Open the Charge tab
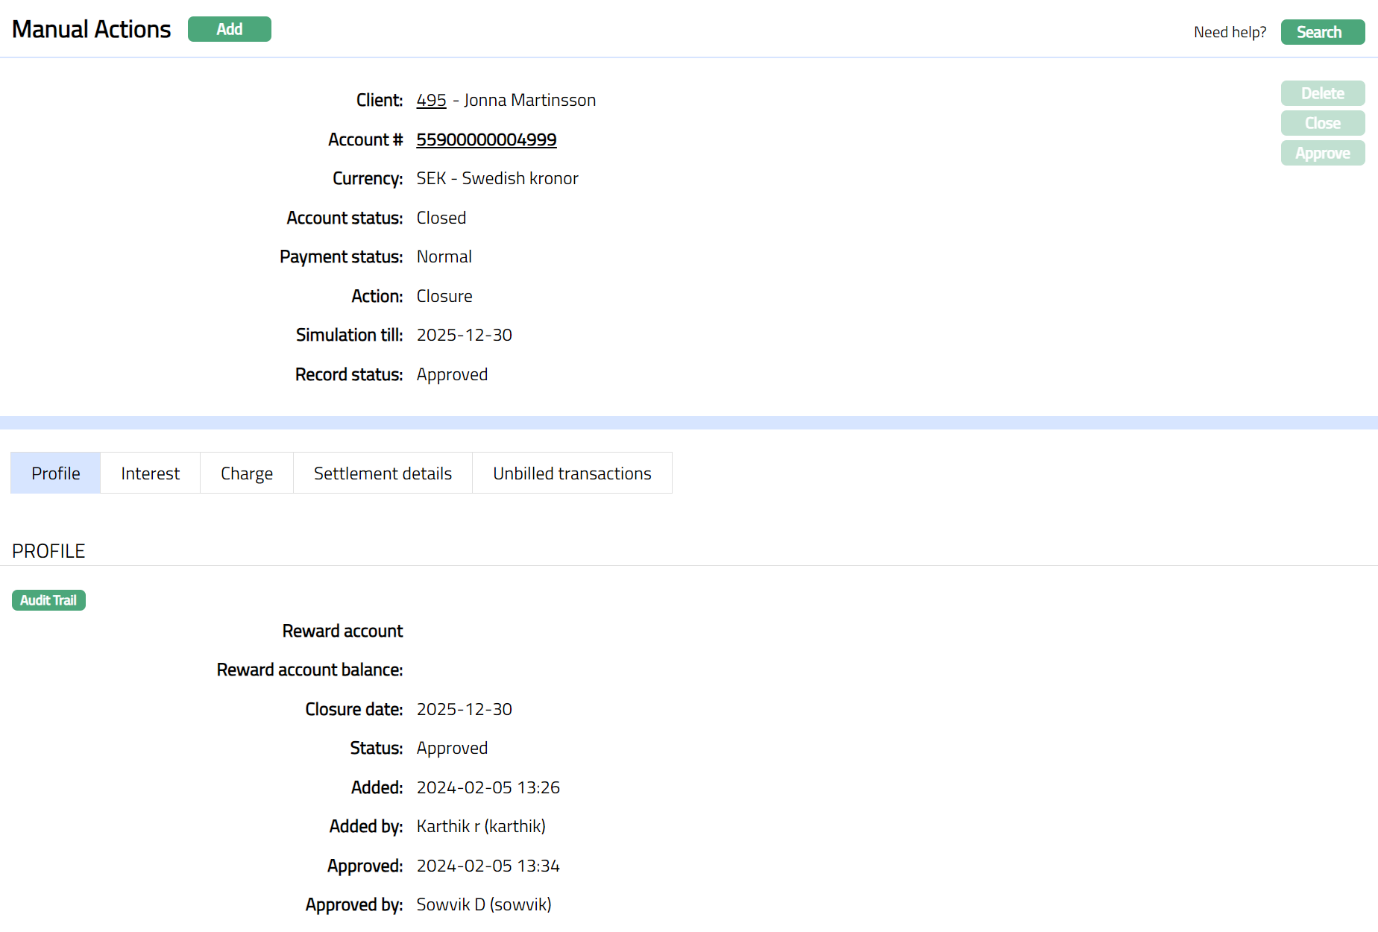This screenshot has height=932, width=1378. coord(246,473)
